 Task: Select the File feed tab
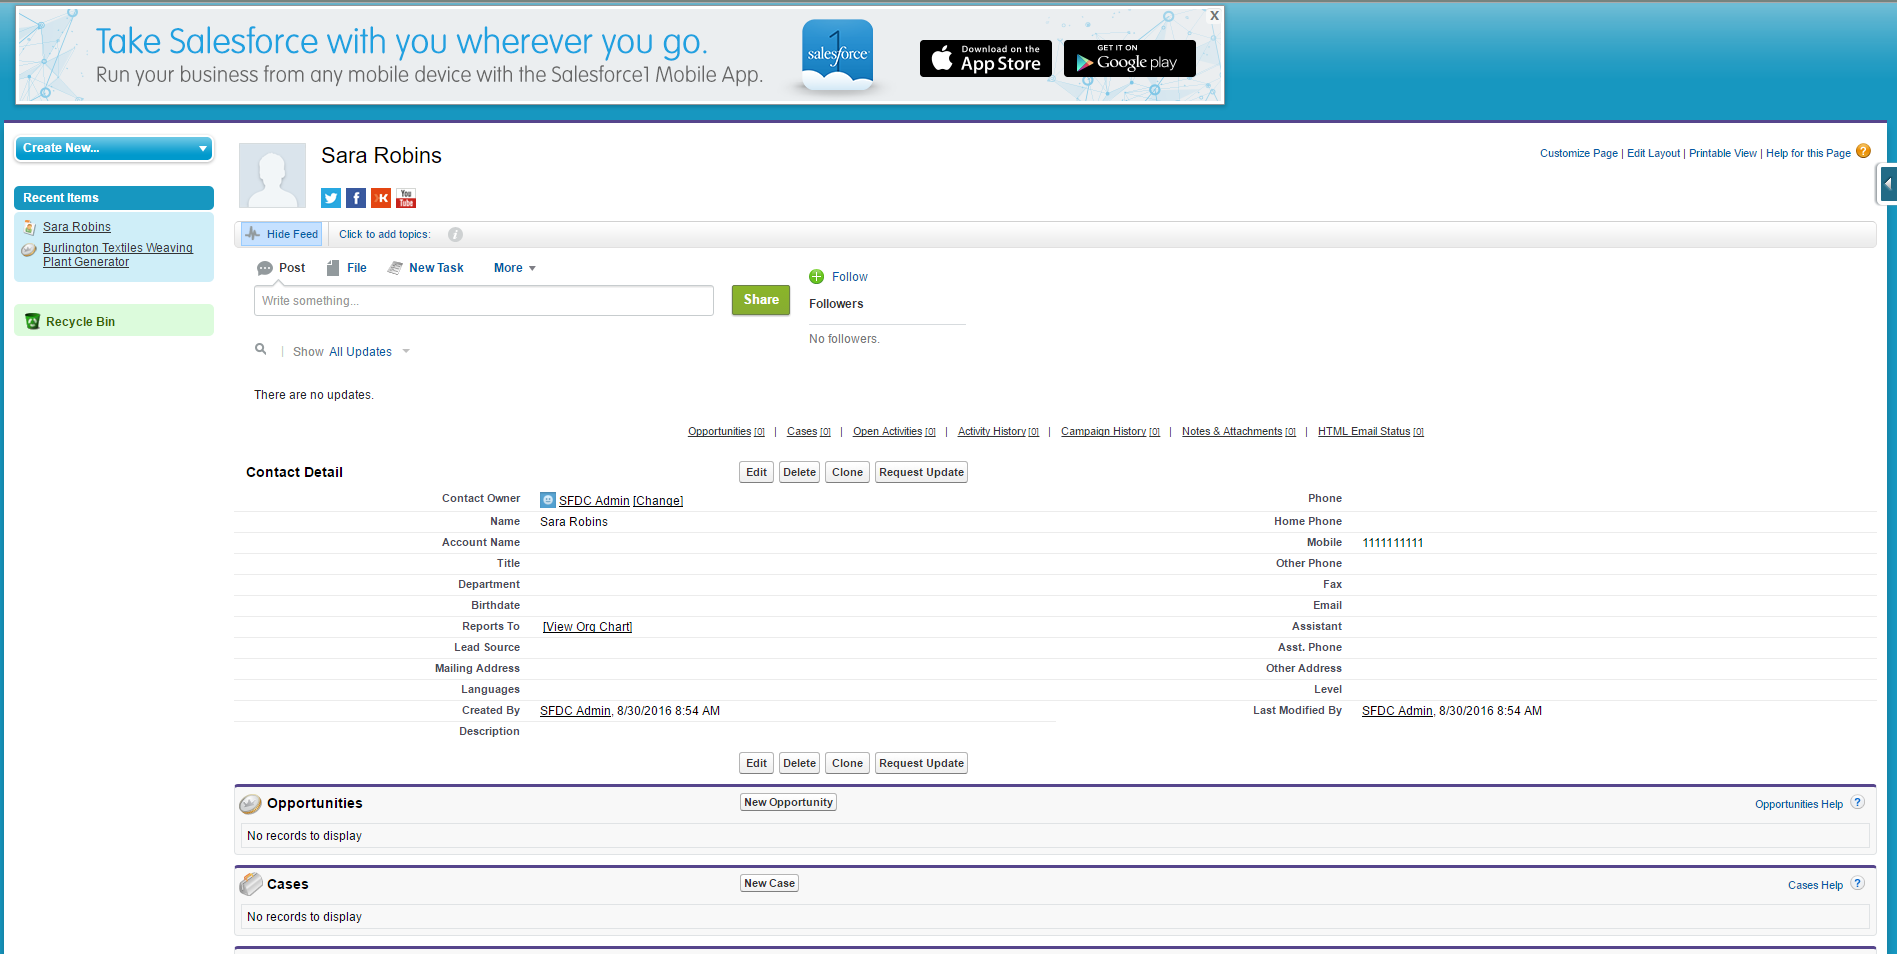tap(346, 268)
